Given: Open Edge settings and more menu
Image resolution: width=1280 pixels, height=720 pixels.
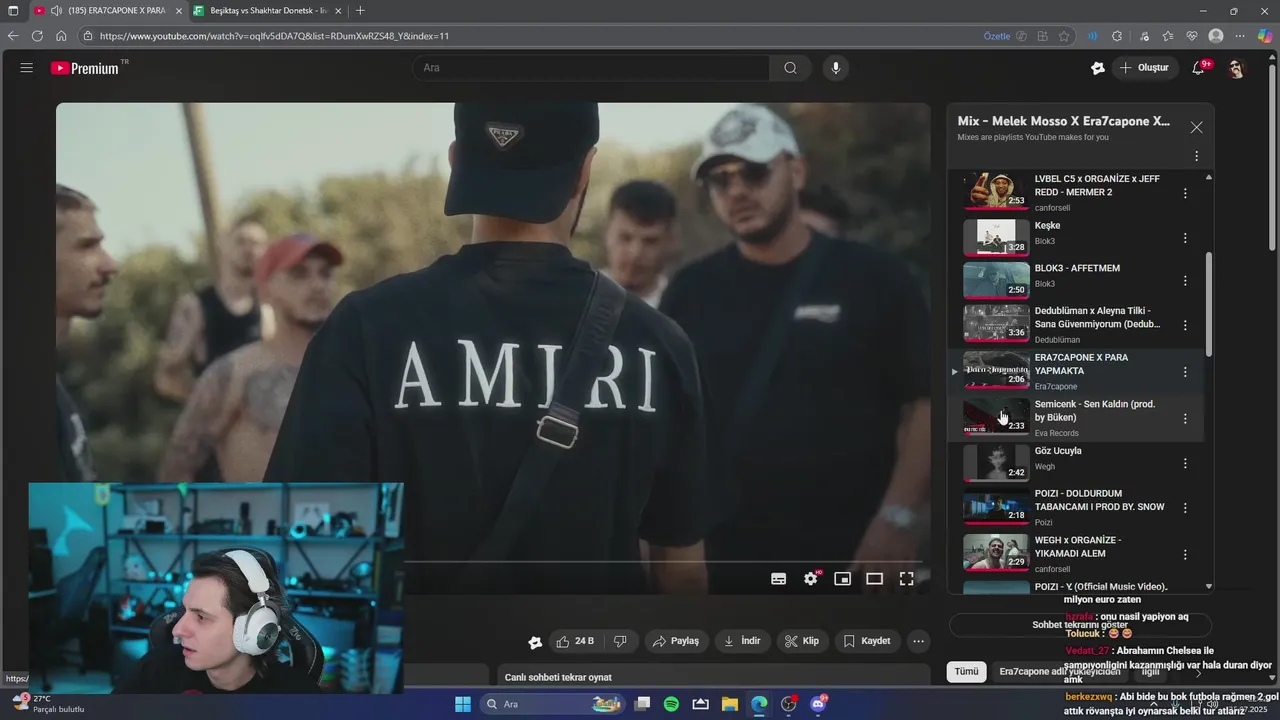Looking at the screenshot, I should (1240, 36).
